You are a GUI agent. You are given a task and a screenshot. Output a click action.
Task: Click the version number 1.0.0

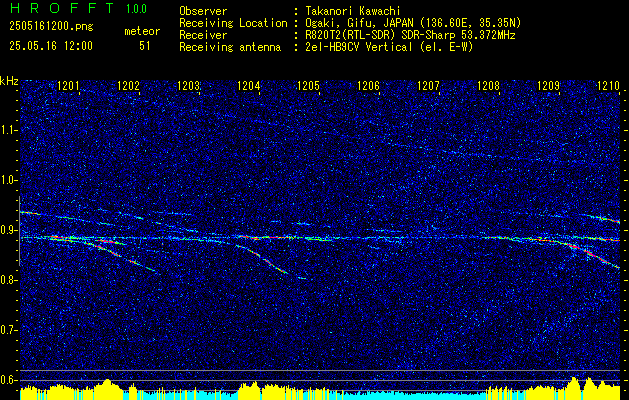click(x=136, y=9)
